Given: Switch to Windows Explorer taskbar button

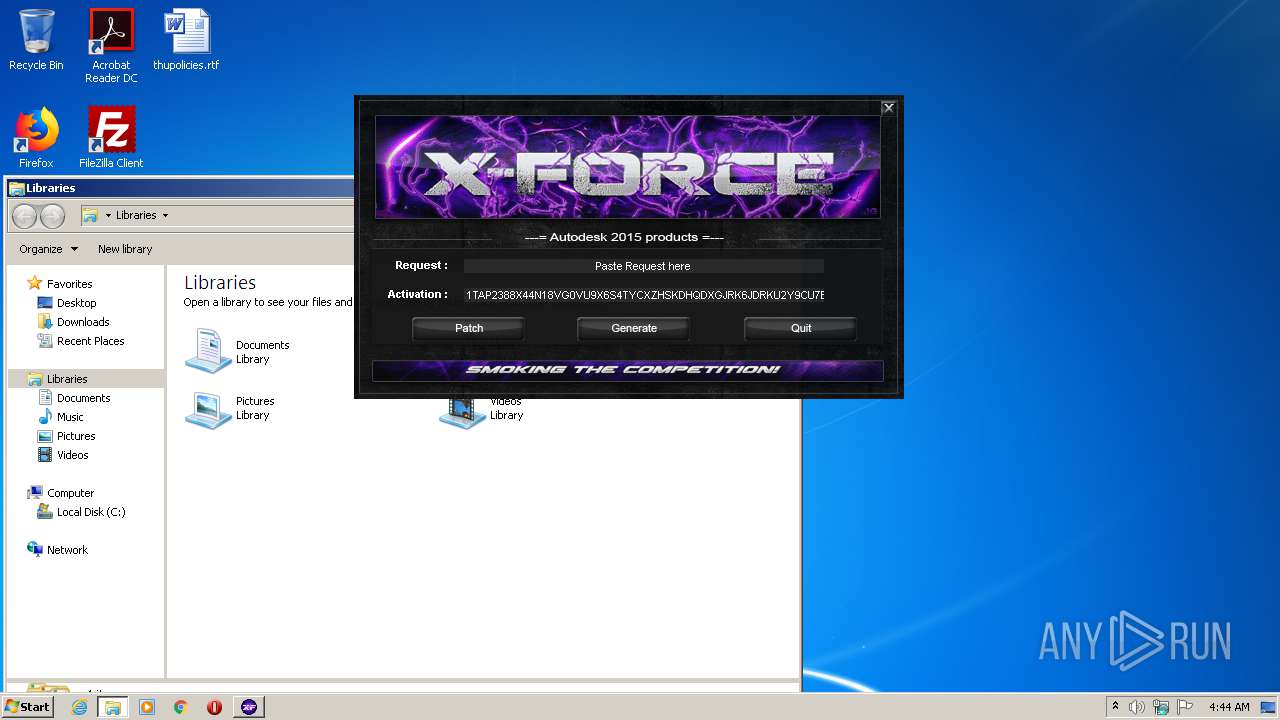Looking at the screenshot, I should click(113, 707).
